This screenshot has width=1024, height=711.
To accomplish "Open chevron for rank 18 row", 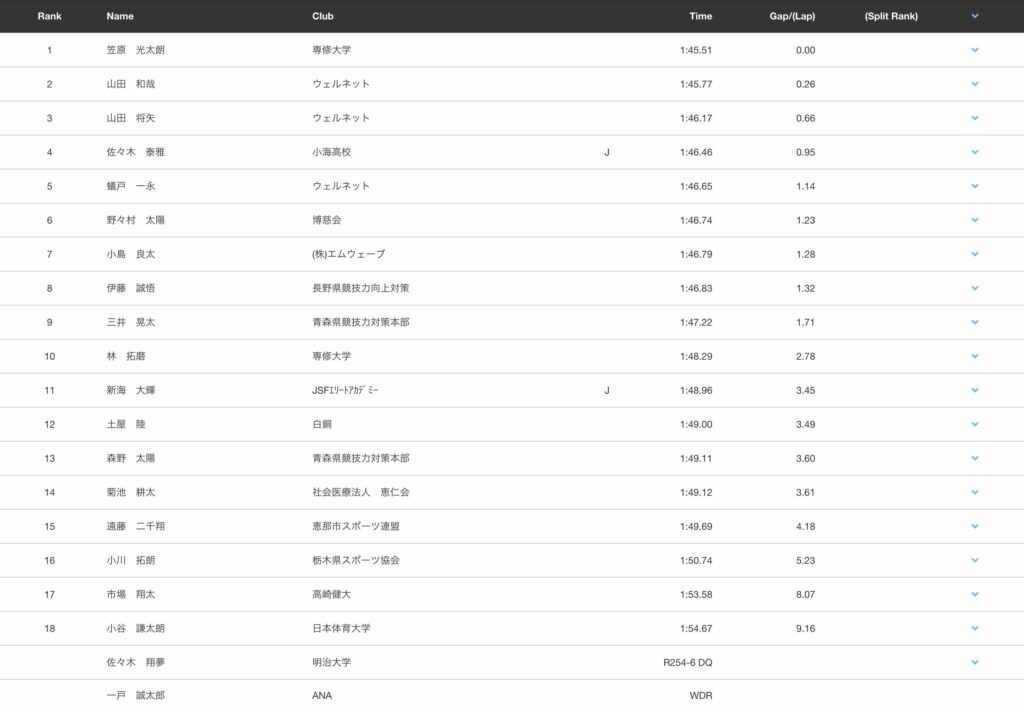I will click(974, 628).
